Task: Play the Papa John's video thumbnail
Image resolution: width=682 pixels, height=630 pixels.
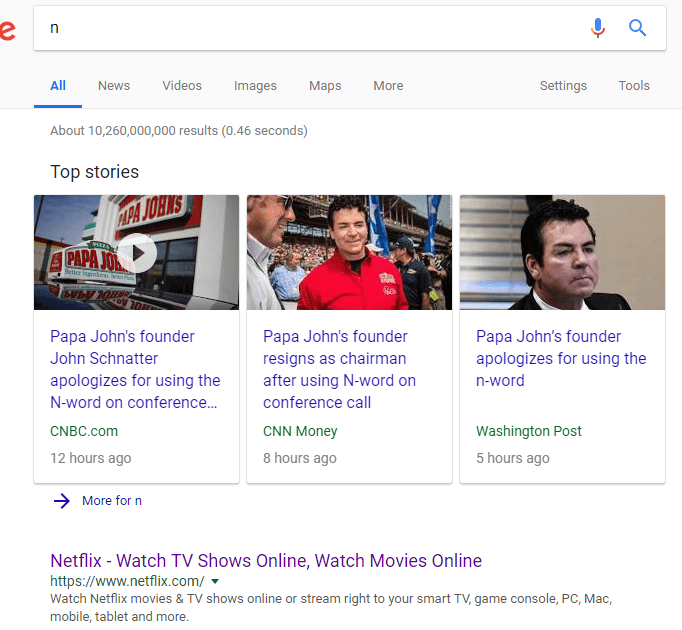Action: (x=137, y=253)
